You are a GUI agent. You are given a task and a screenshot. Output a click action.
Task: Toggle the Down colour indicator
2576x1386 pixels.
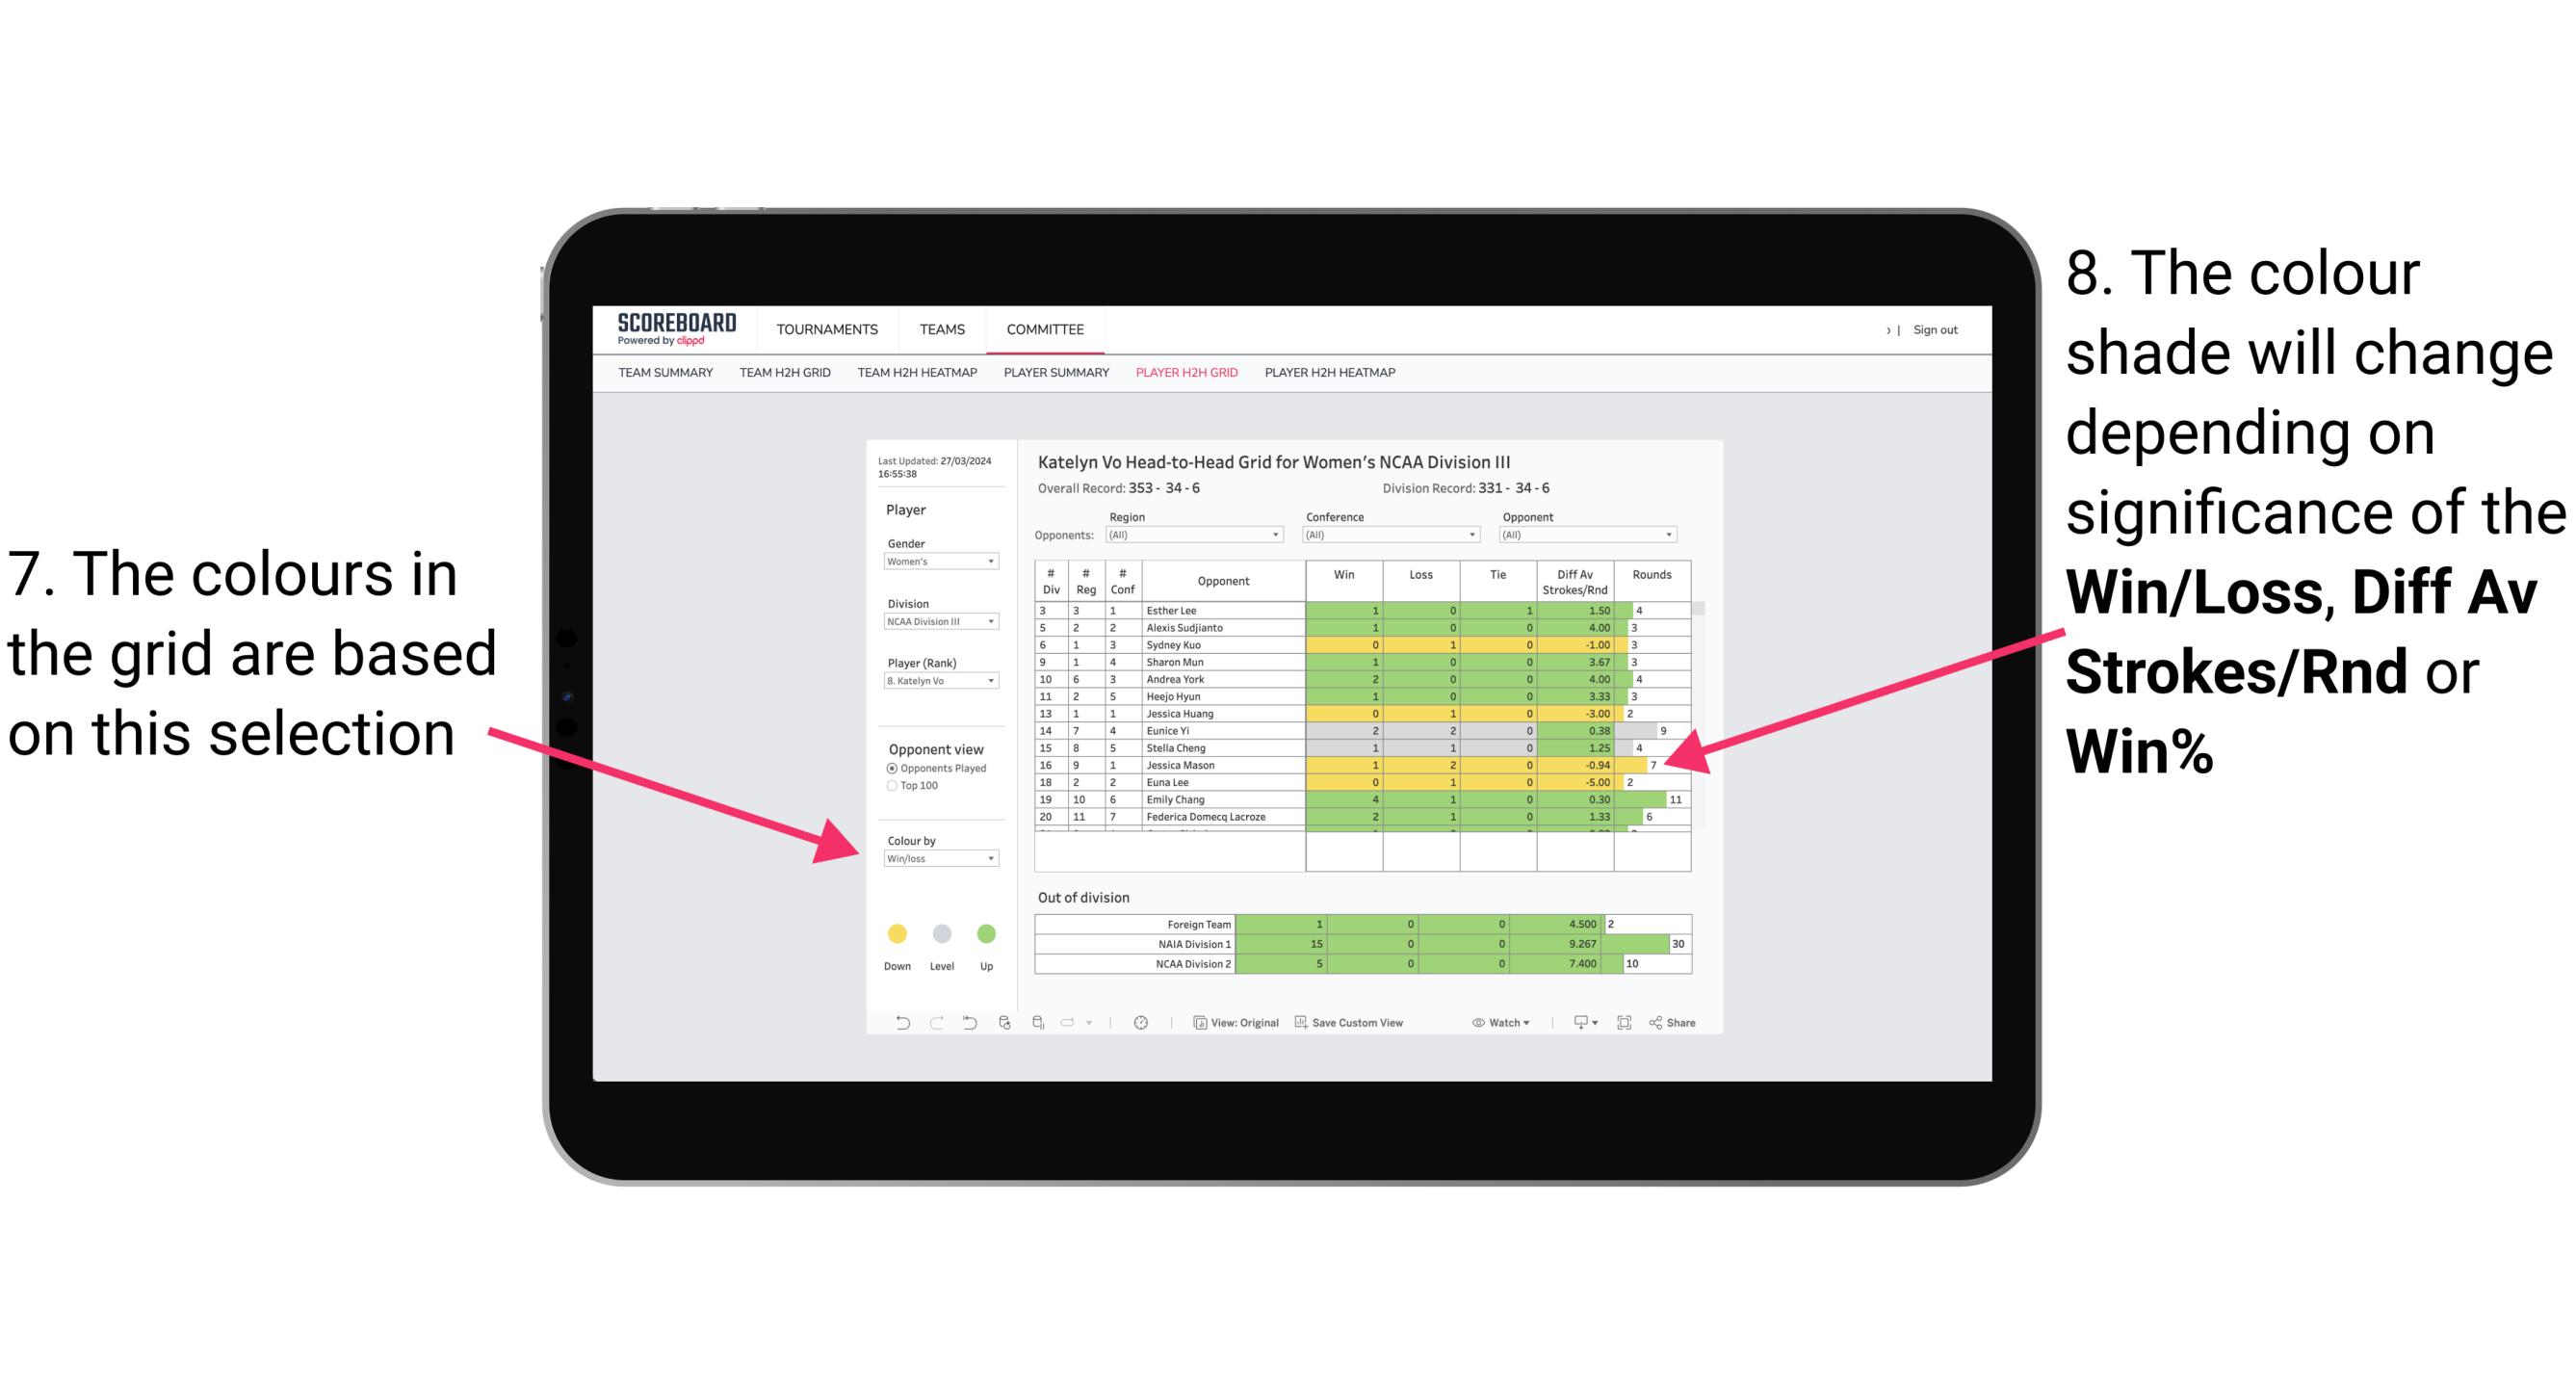pyautogui.click(x=889, y=933)
